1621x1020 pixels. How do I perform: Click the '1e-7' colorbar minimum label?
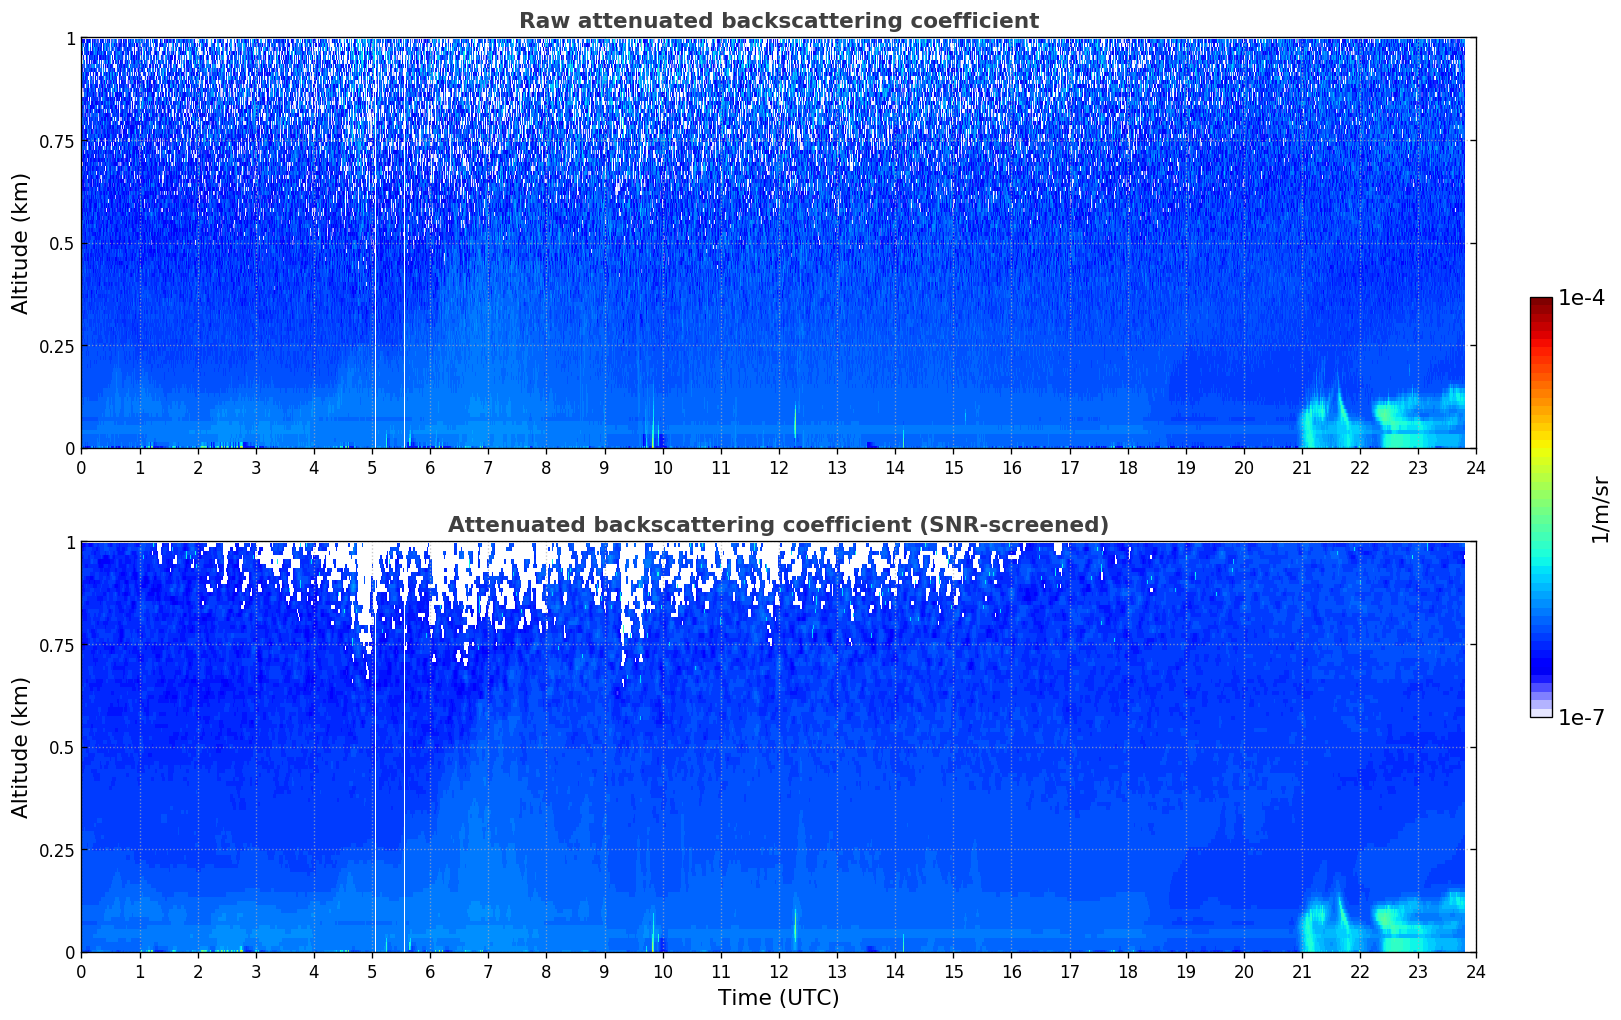tap(1582, 718)
